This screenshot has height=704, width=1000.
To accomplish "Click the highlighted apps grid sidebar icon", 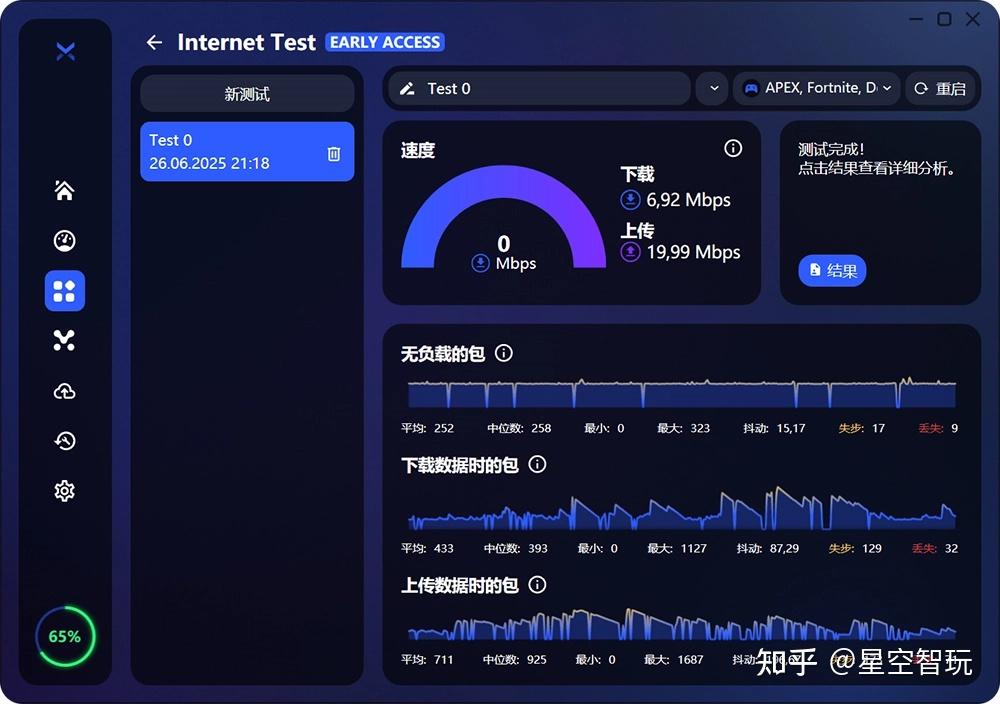I will tap(64, 291).
